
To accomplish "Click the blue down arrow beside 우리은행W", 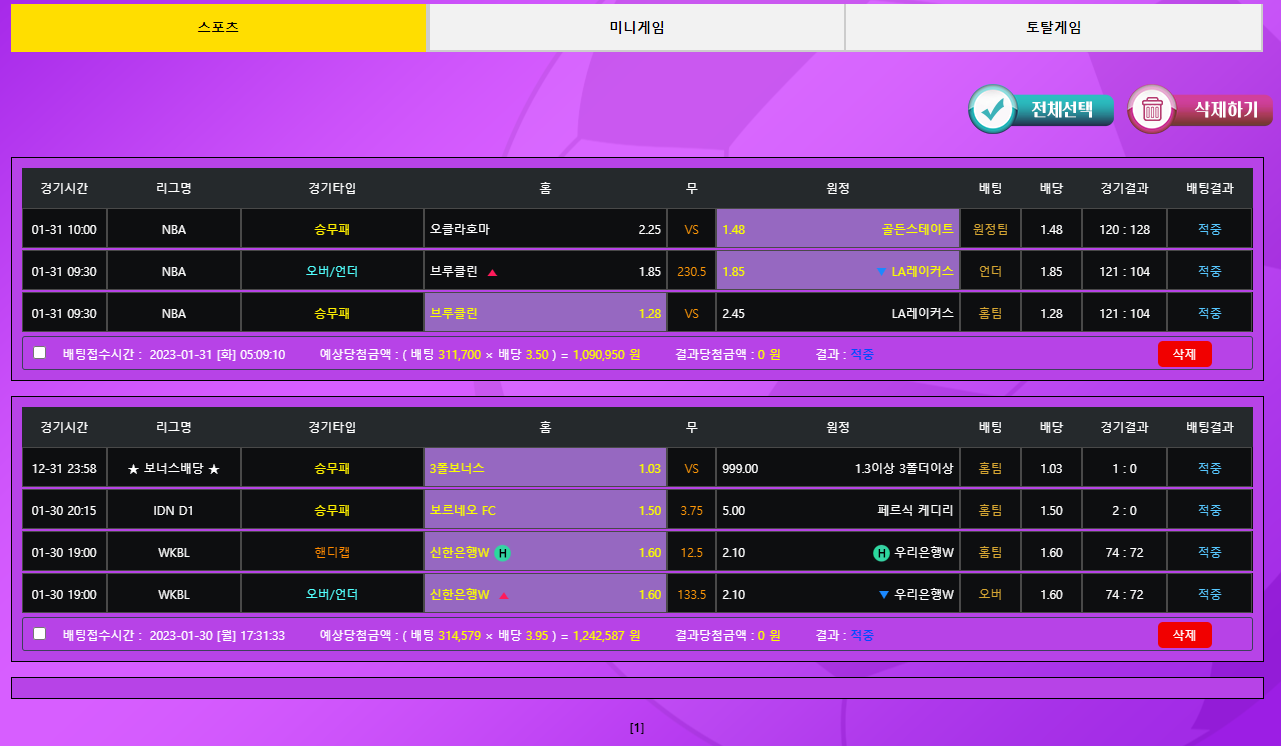I will click(x=883, y=595).
